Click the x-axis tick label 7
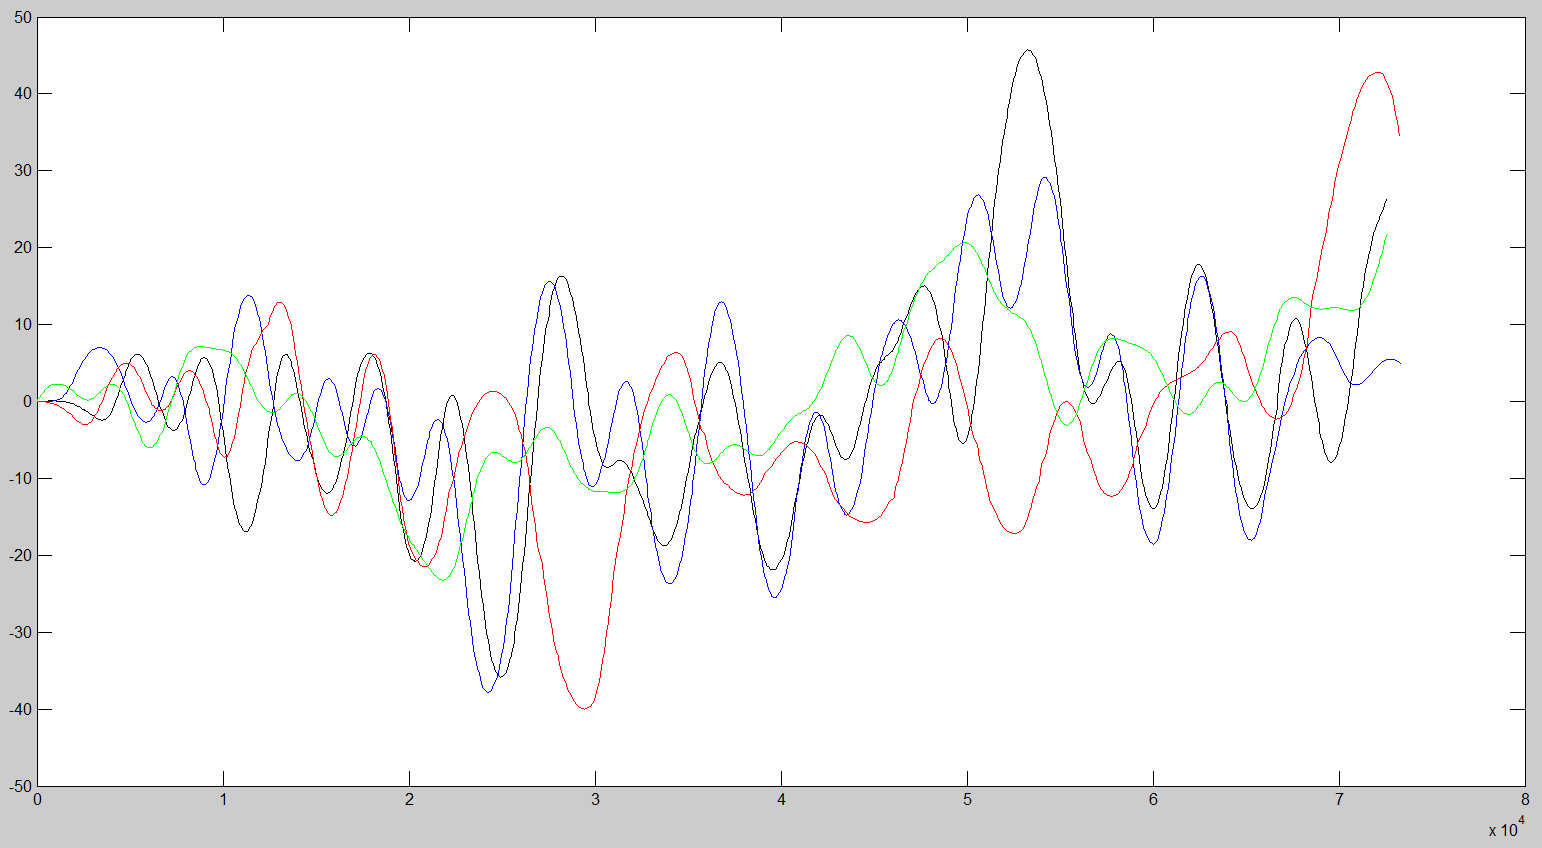The height and width of the screenshot is (848, 1542). click(x=1340, y=800)
